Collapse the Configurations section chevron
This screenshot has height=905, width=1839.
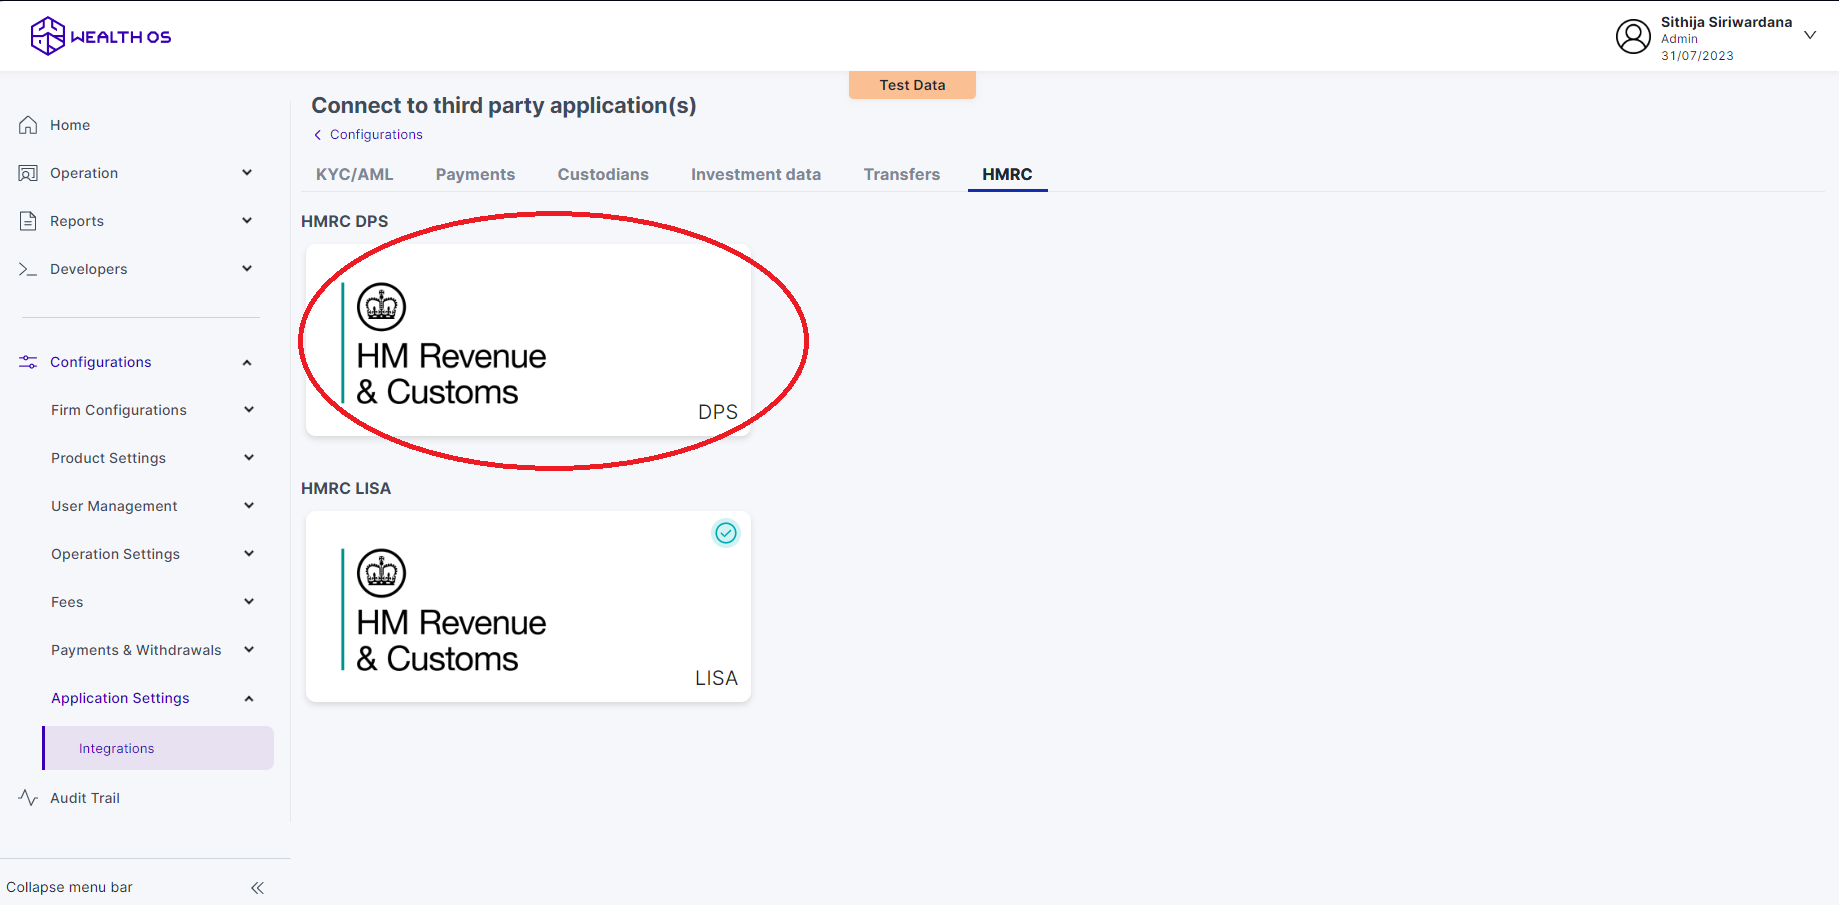[x=247, y=362]
